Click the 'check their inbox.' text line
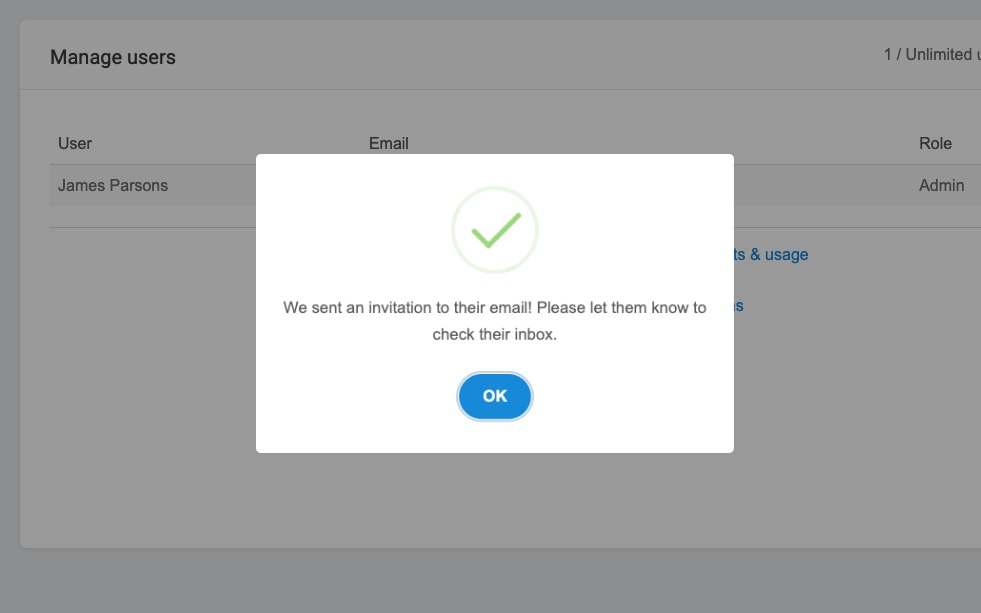 click(x=494, y=334)
